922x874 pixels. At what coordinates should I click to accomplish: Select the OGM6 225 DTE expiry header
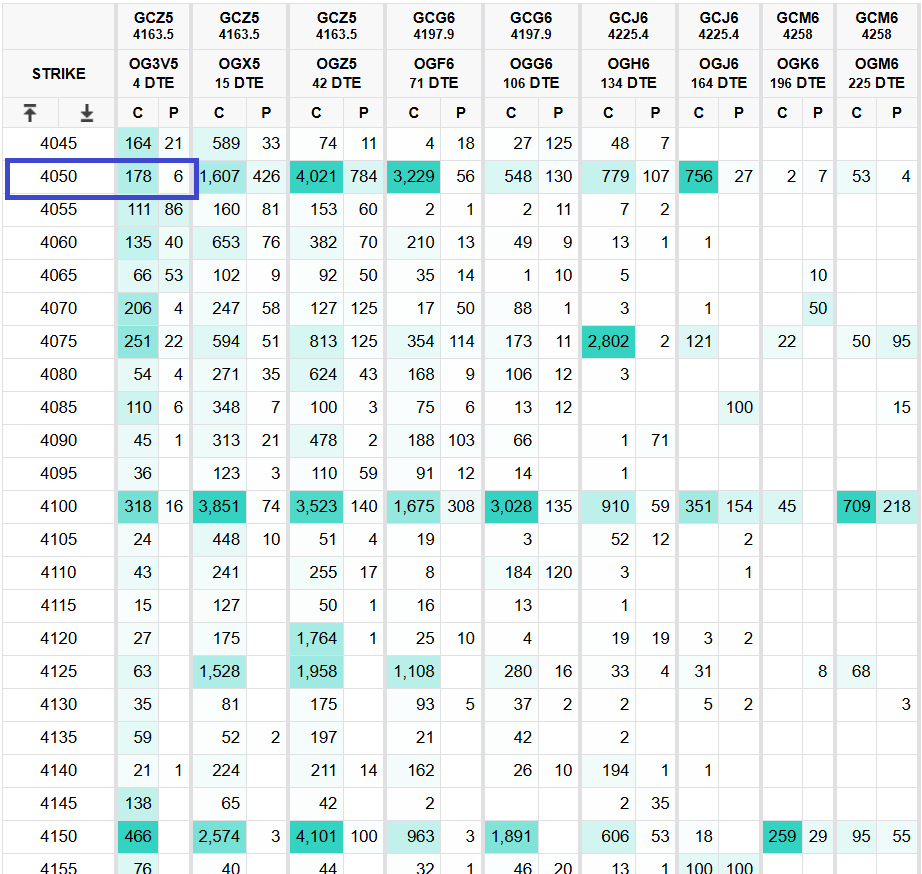point(877,74)
